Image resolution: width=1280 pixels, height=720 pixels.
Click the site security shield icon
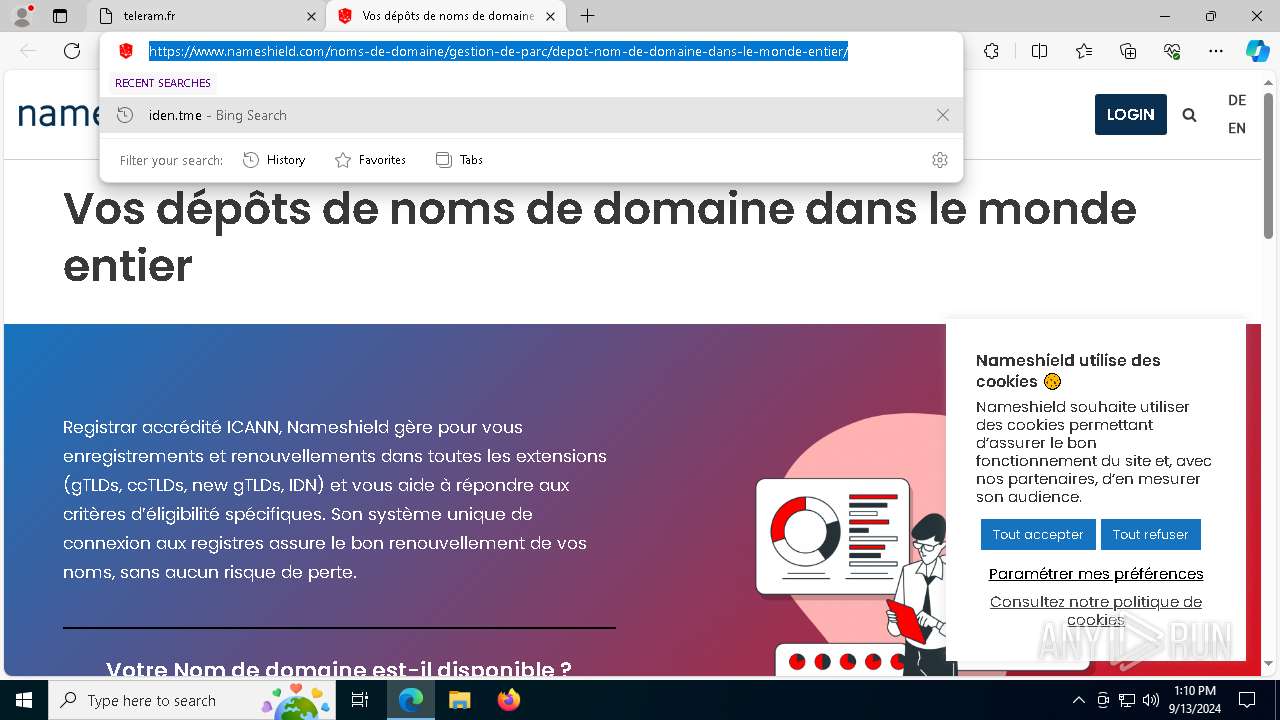[x=126, y=51]
